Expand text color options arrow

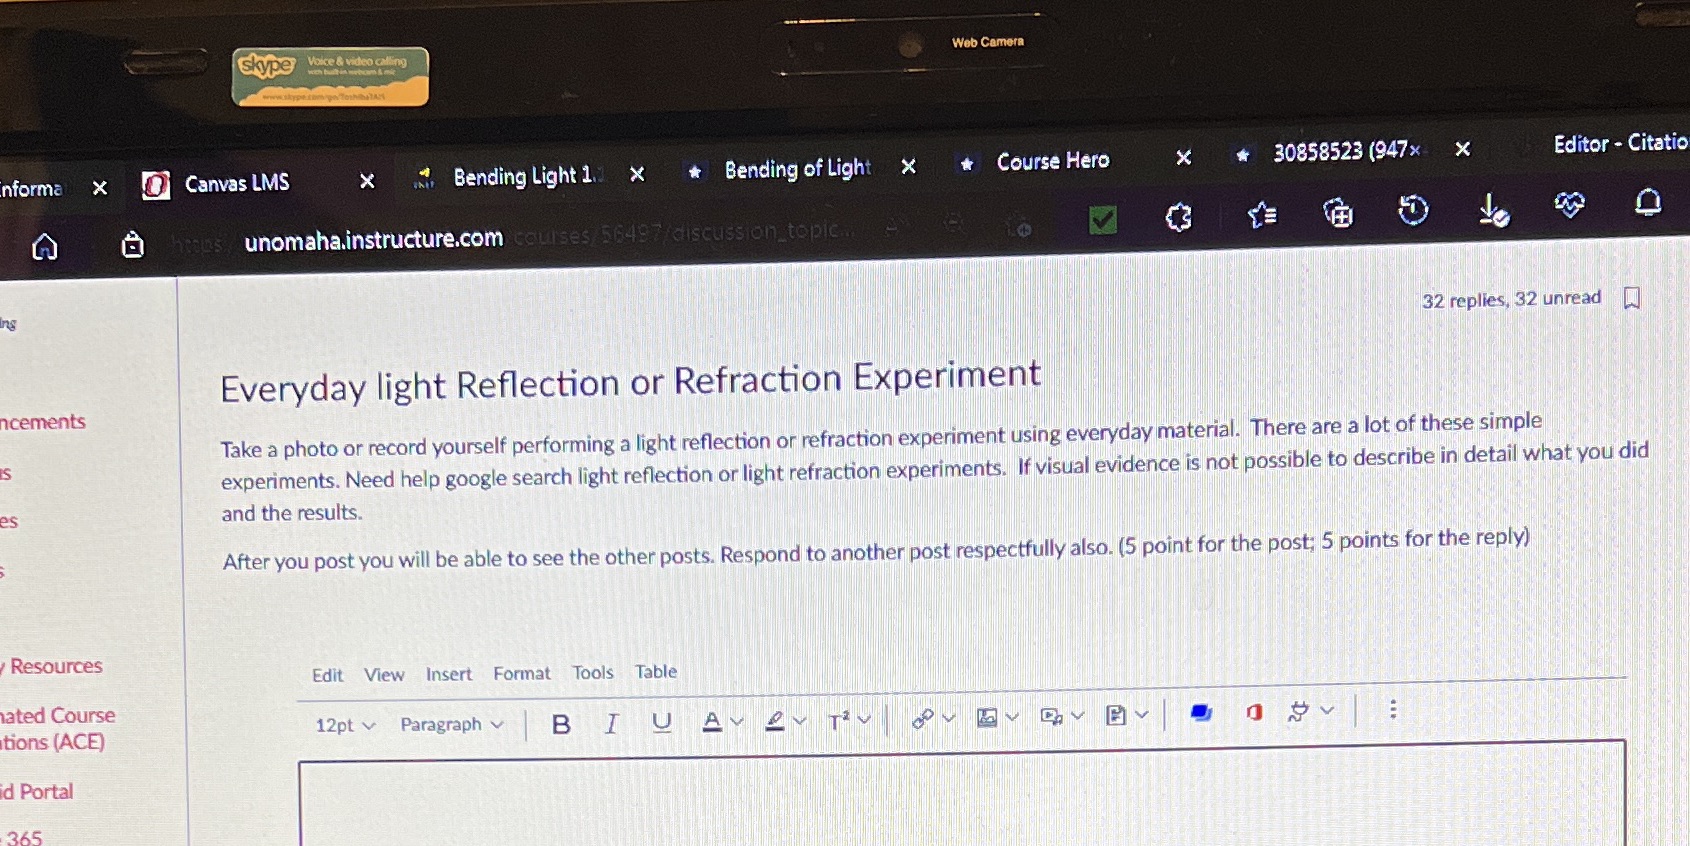[737, 721]
